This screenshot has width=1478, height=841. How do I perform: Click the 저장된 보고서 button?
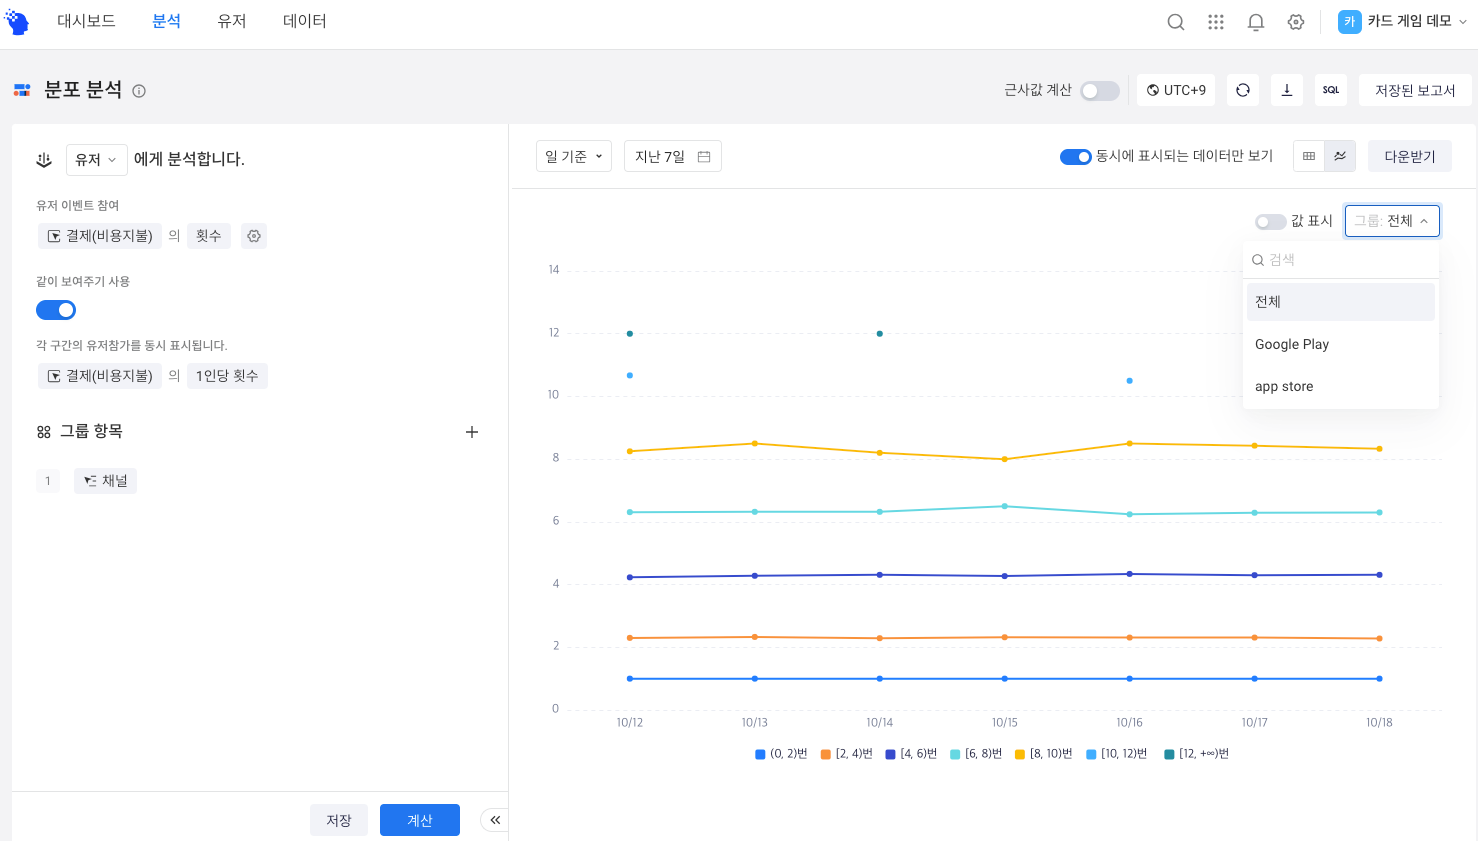(1414, 90)
